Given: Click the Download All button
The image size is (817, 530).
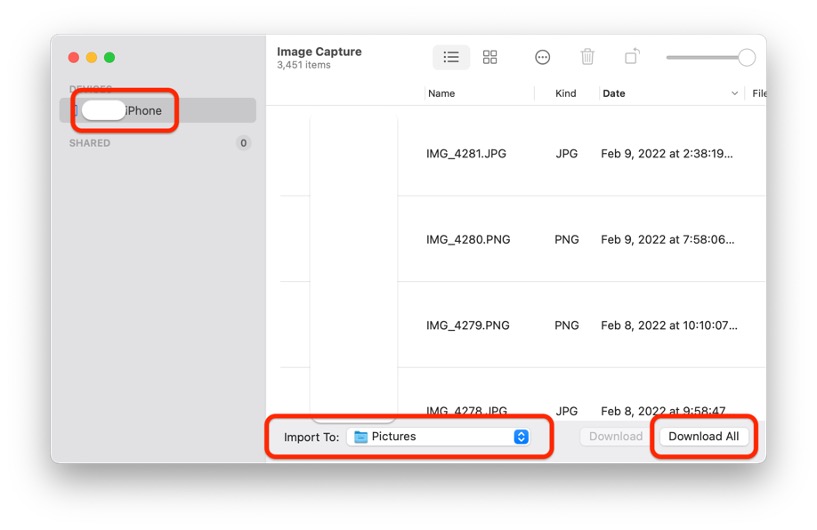Looking at the screenshot, I should click(703, 437).
